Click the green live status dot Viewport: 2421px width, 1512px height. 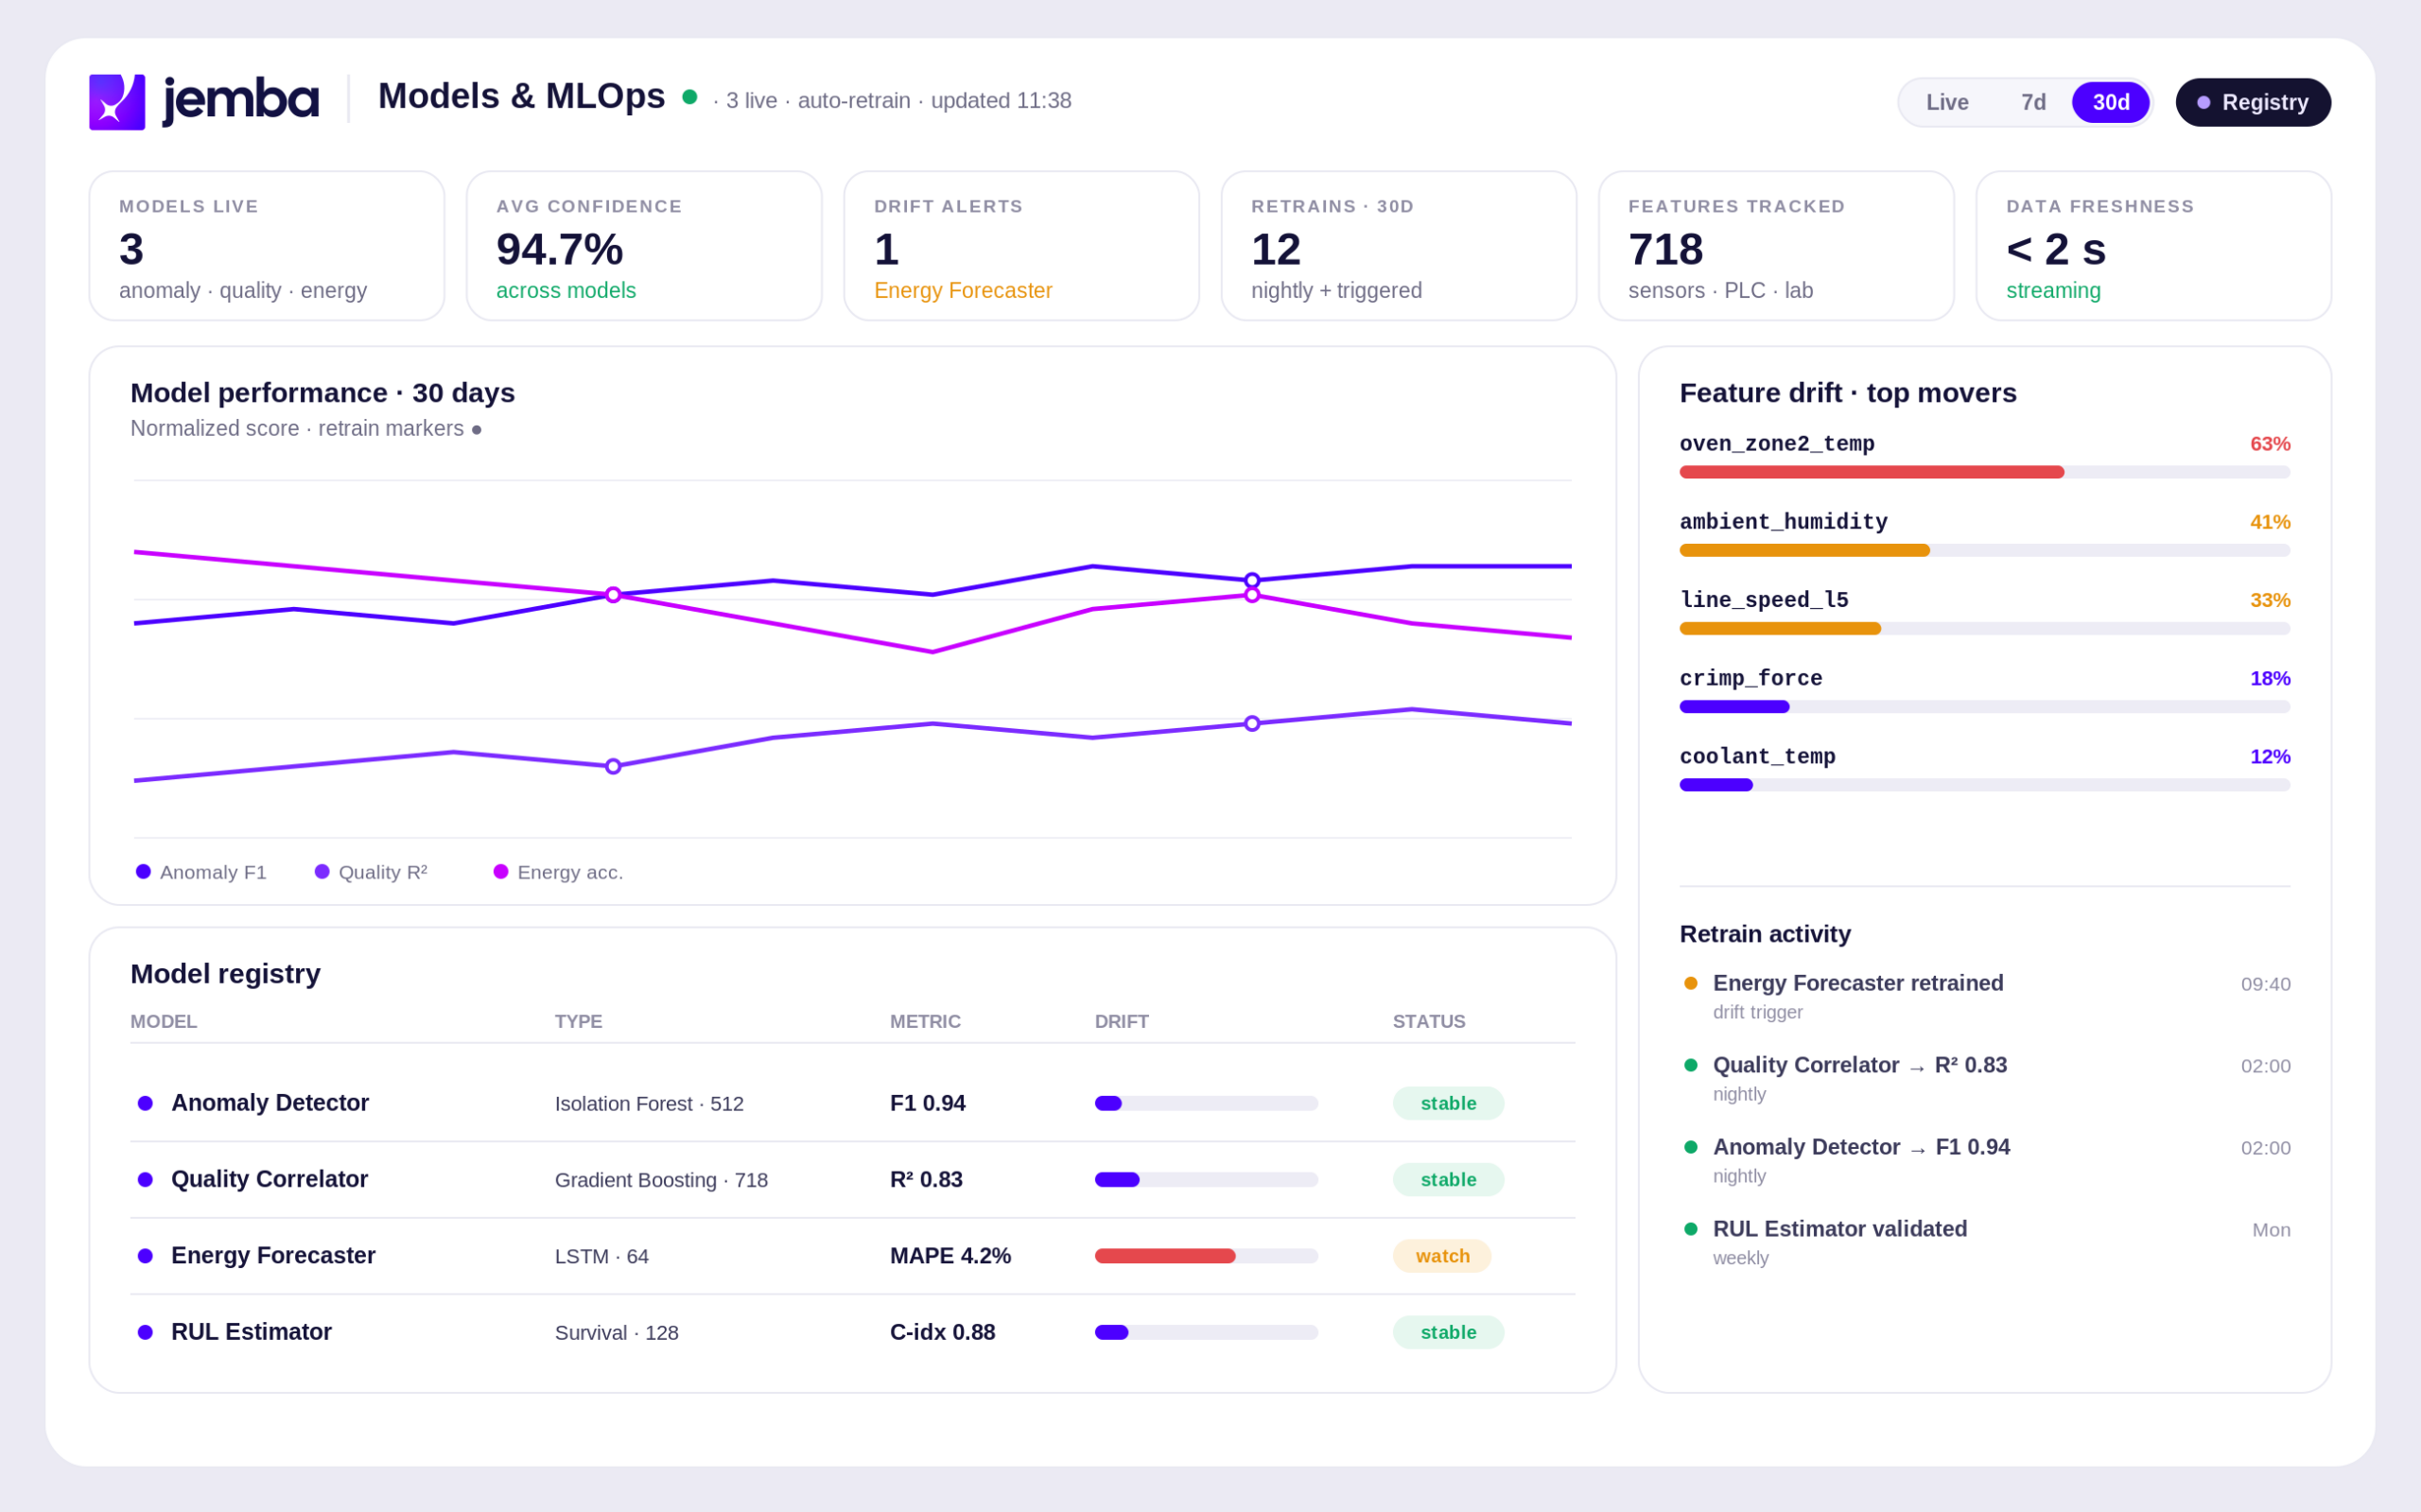(689, 97)
